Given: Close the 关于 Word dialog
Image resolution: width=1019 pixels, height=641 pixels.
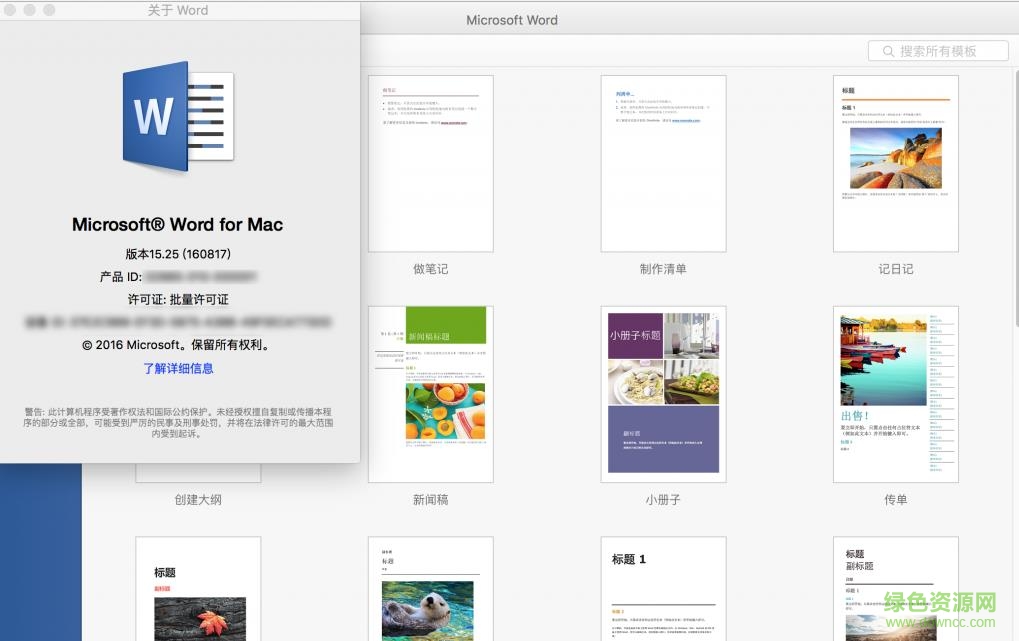Looking at the screenshot, I should pos(11,10).
